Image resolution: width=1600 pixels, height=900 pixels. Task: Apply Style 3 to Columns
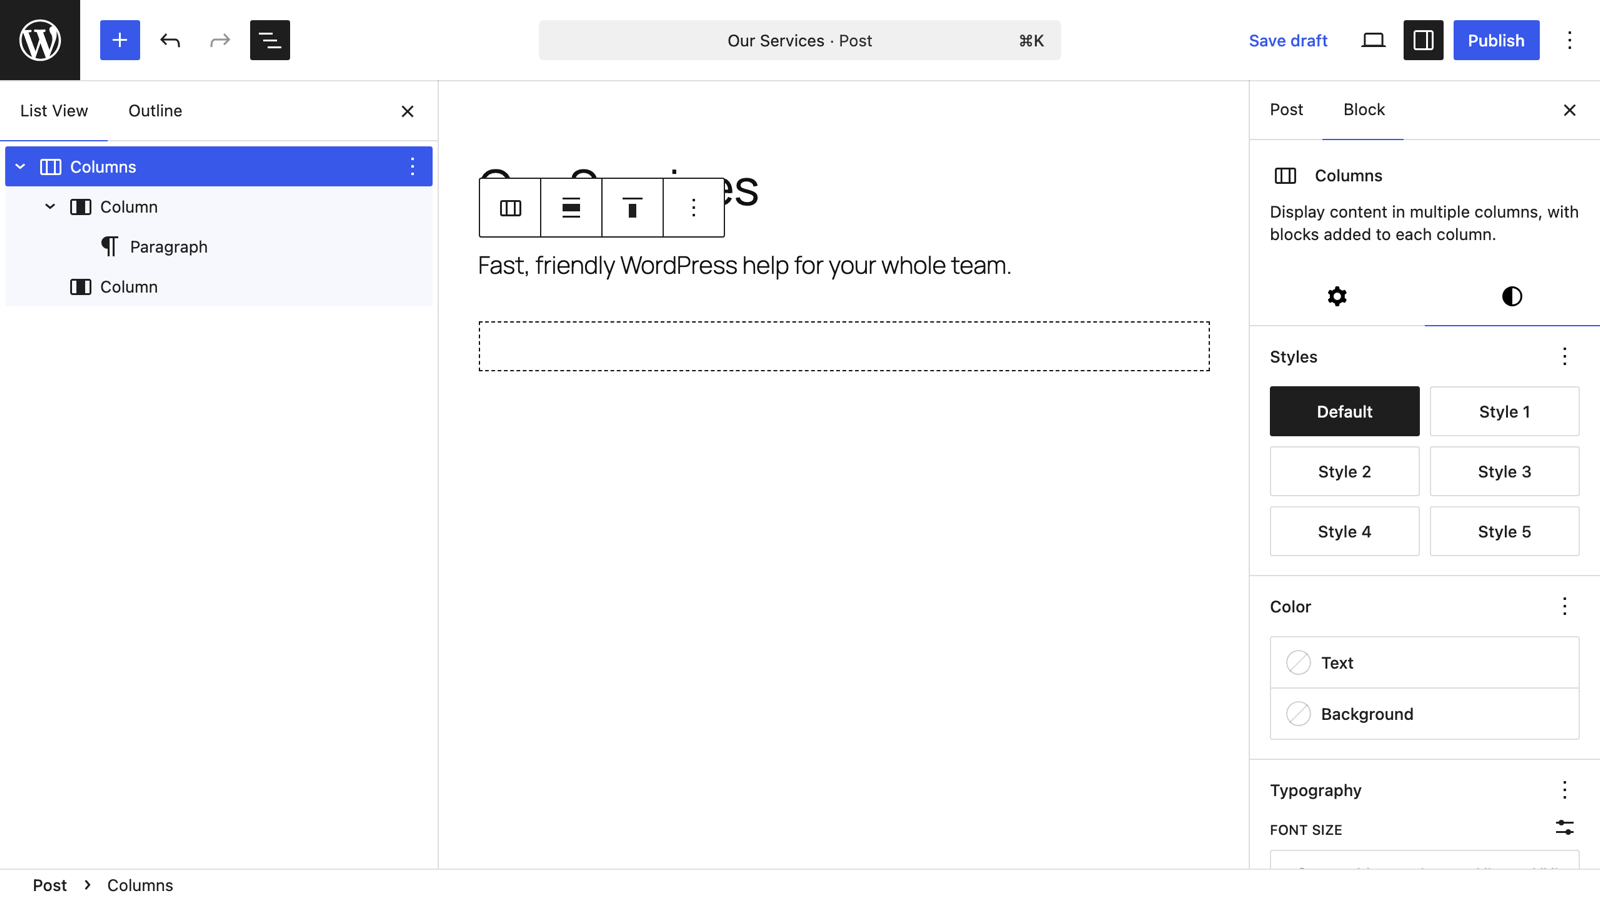[1504, 471]
